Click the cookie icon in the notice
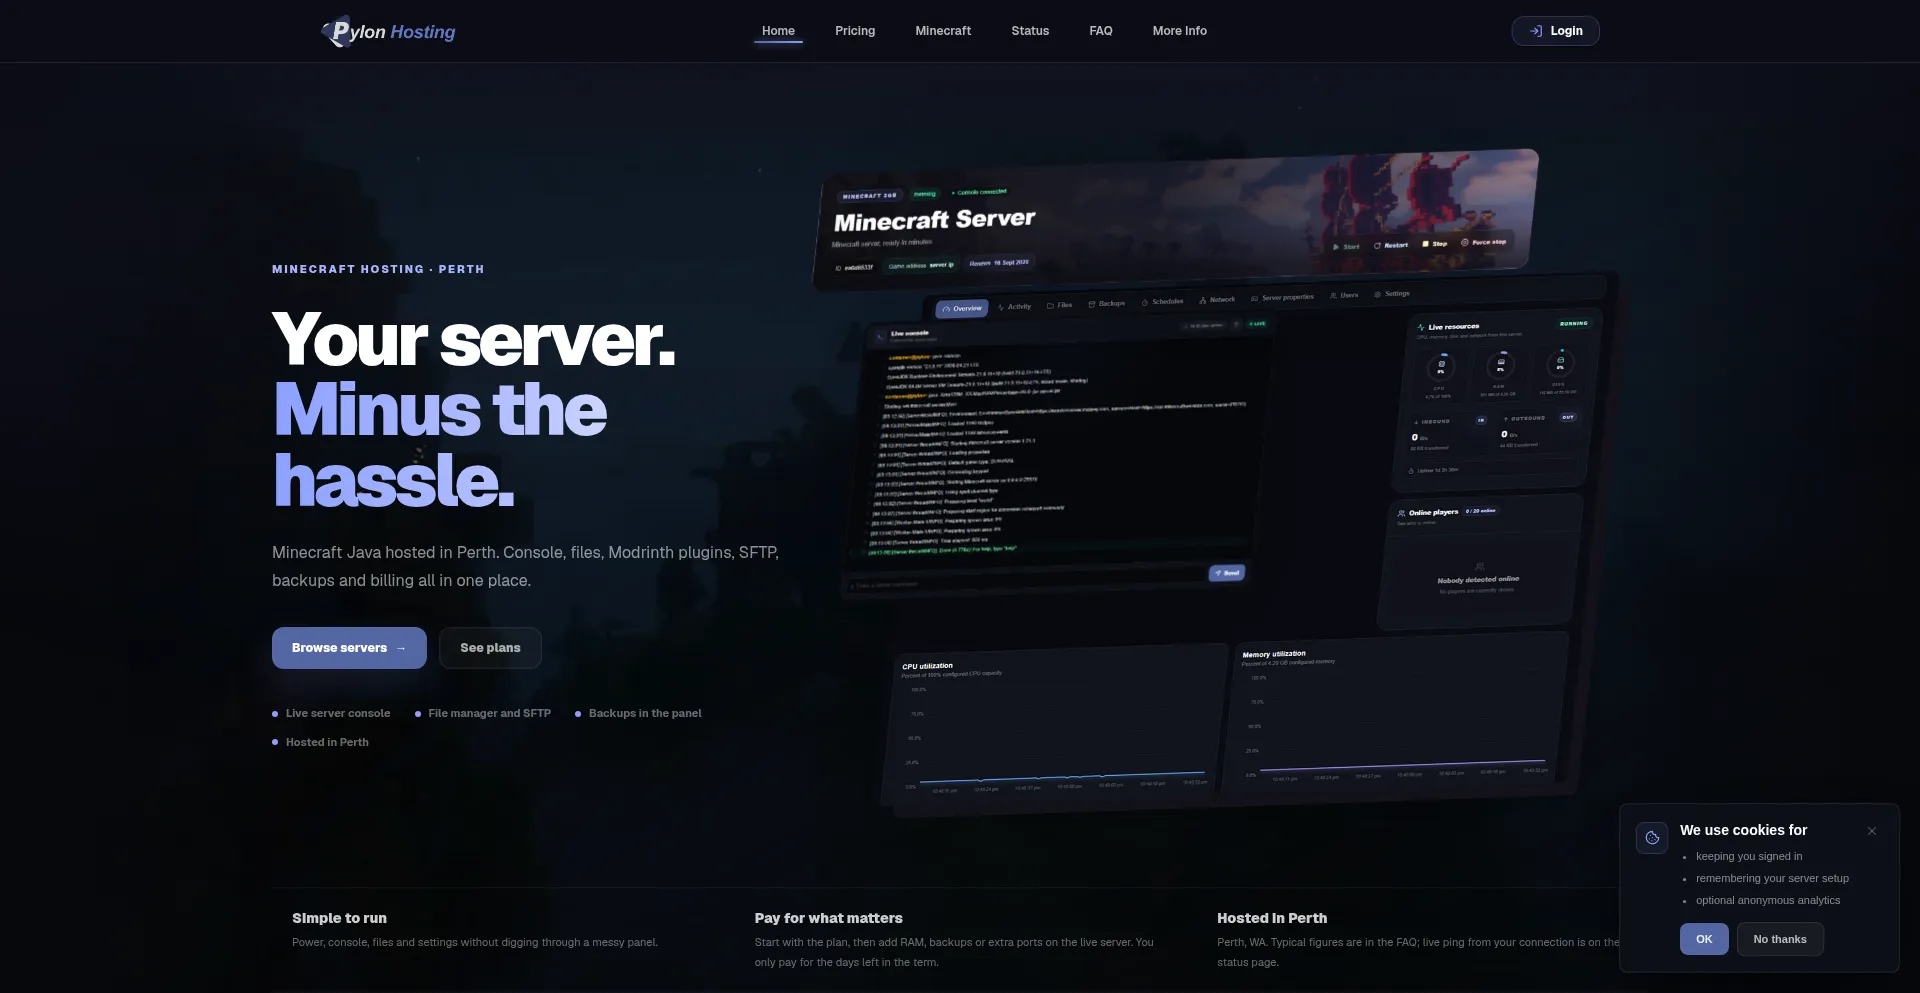 1652,838
